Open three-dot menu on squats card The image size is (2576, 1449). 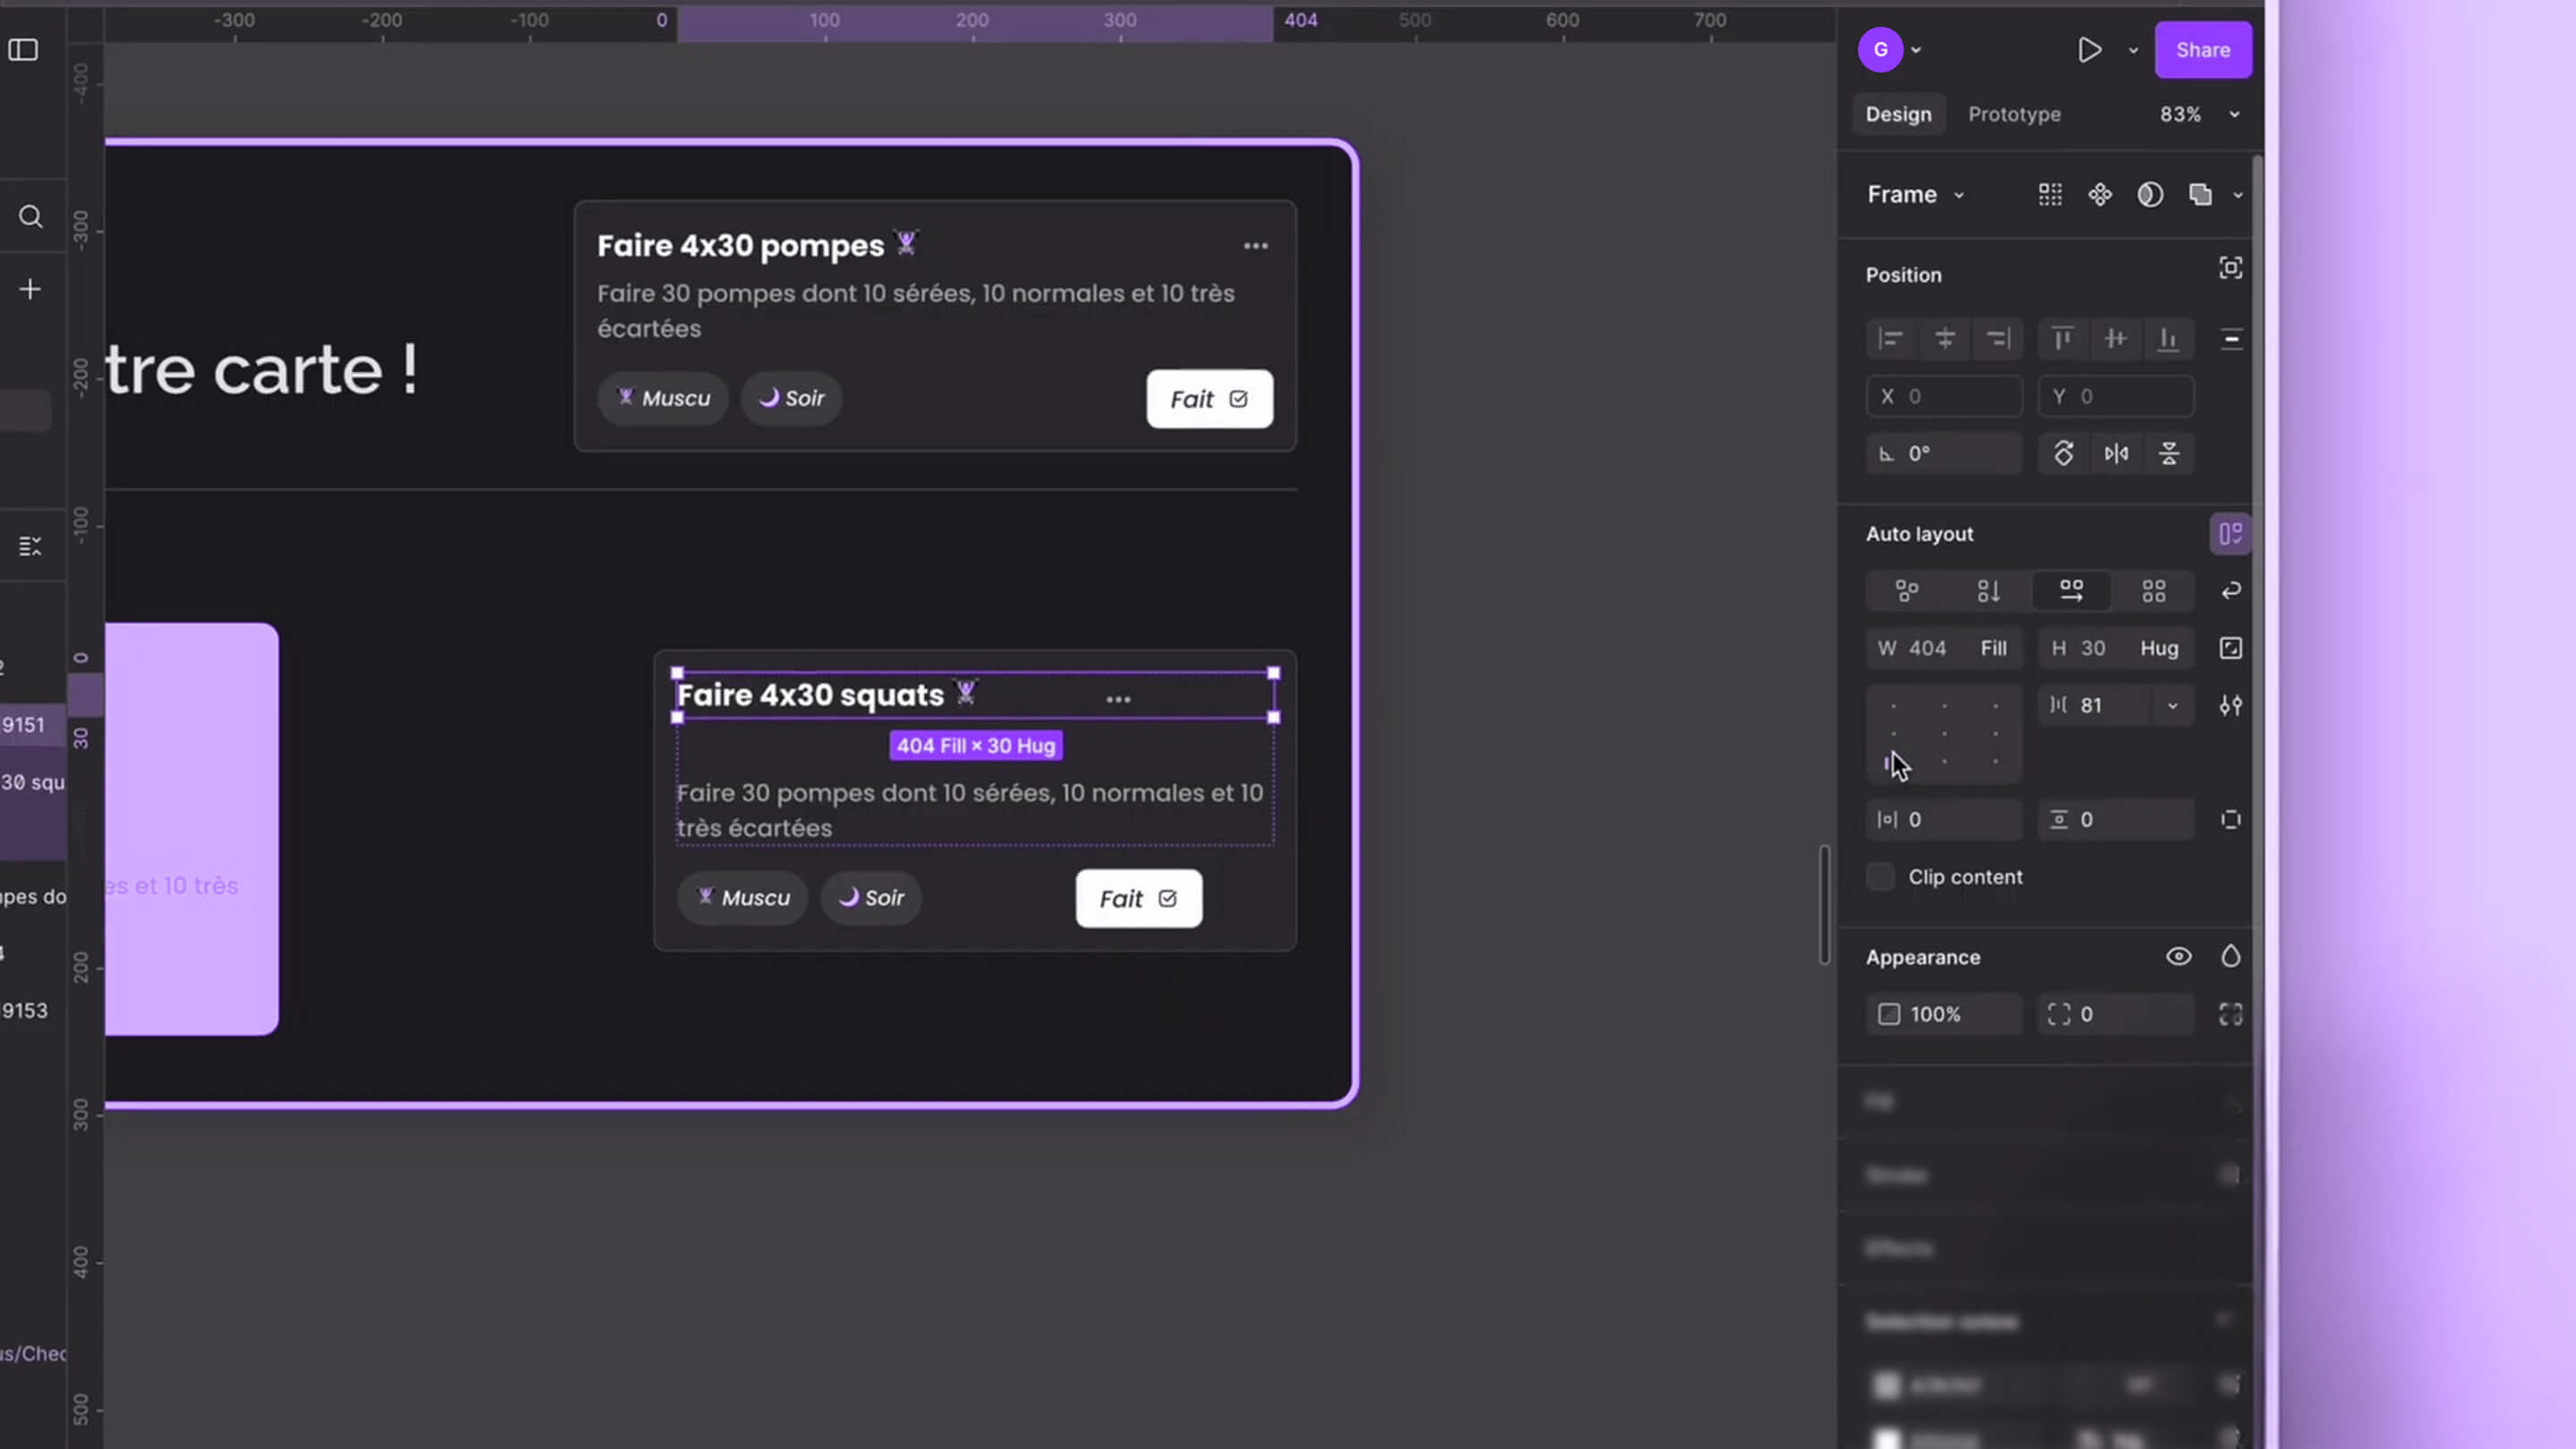point(1118,699)
